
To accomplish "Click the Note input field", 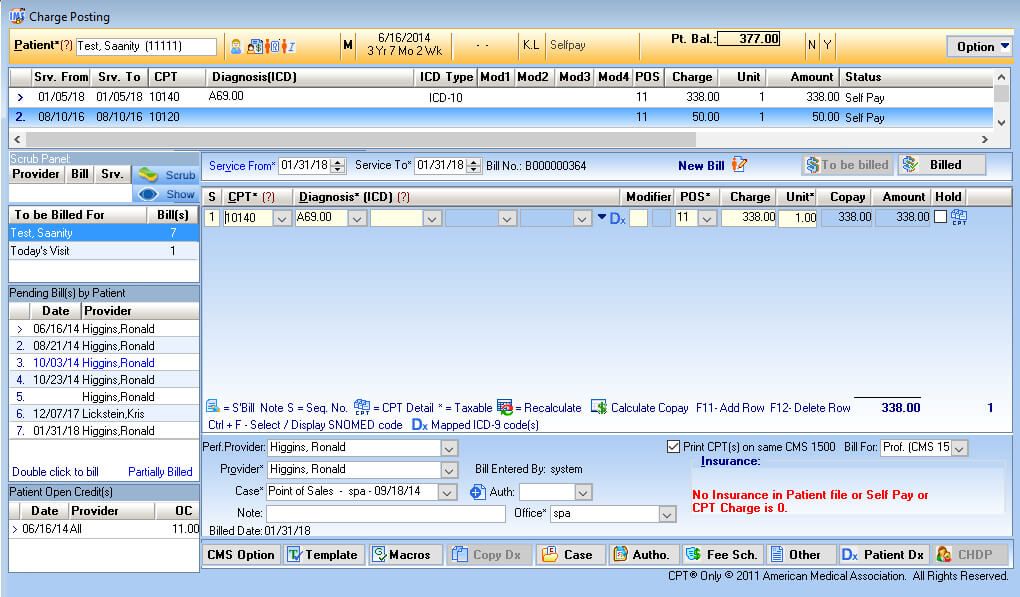I will [386, 513].
